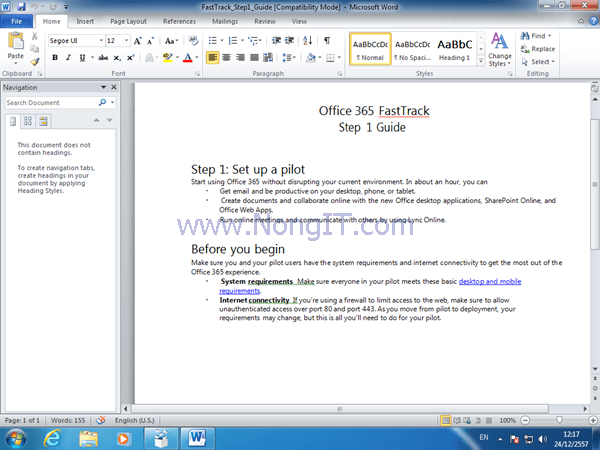The image size is (600, 450).
Task: Open Change Styles menu
Action: click(500, 49)
